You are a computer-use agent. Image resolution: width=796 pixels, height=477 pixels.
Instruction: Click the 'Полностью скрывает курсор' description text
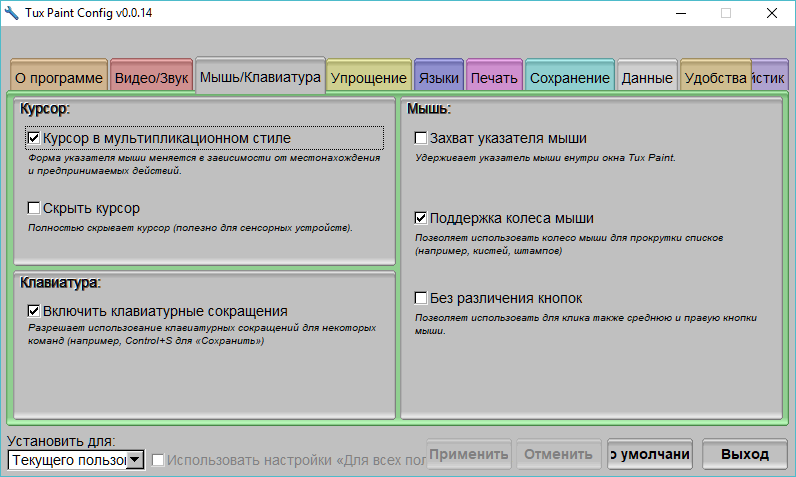coord(190,228)
